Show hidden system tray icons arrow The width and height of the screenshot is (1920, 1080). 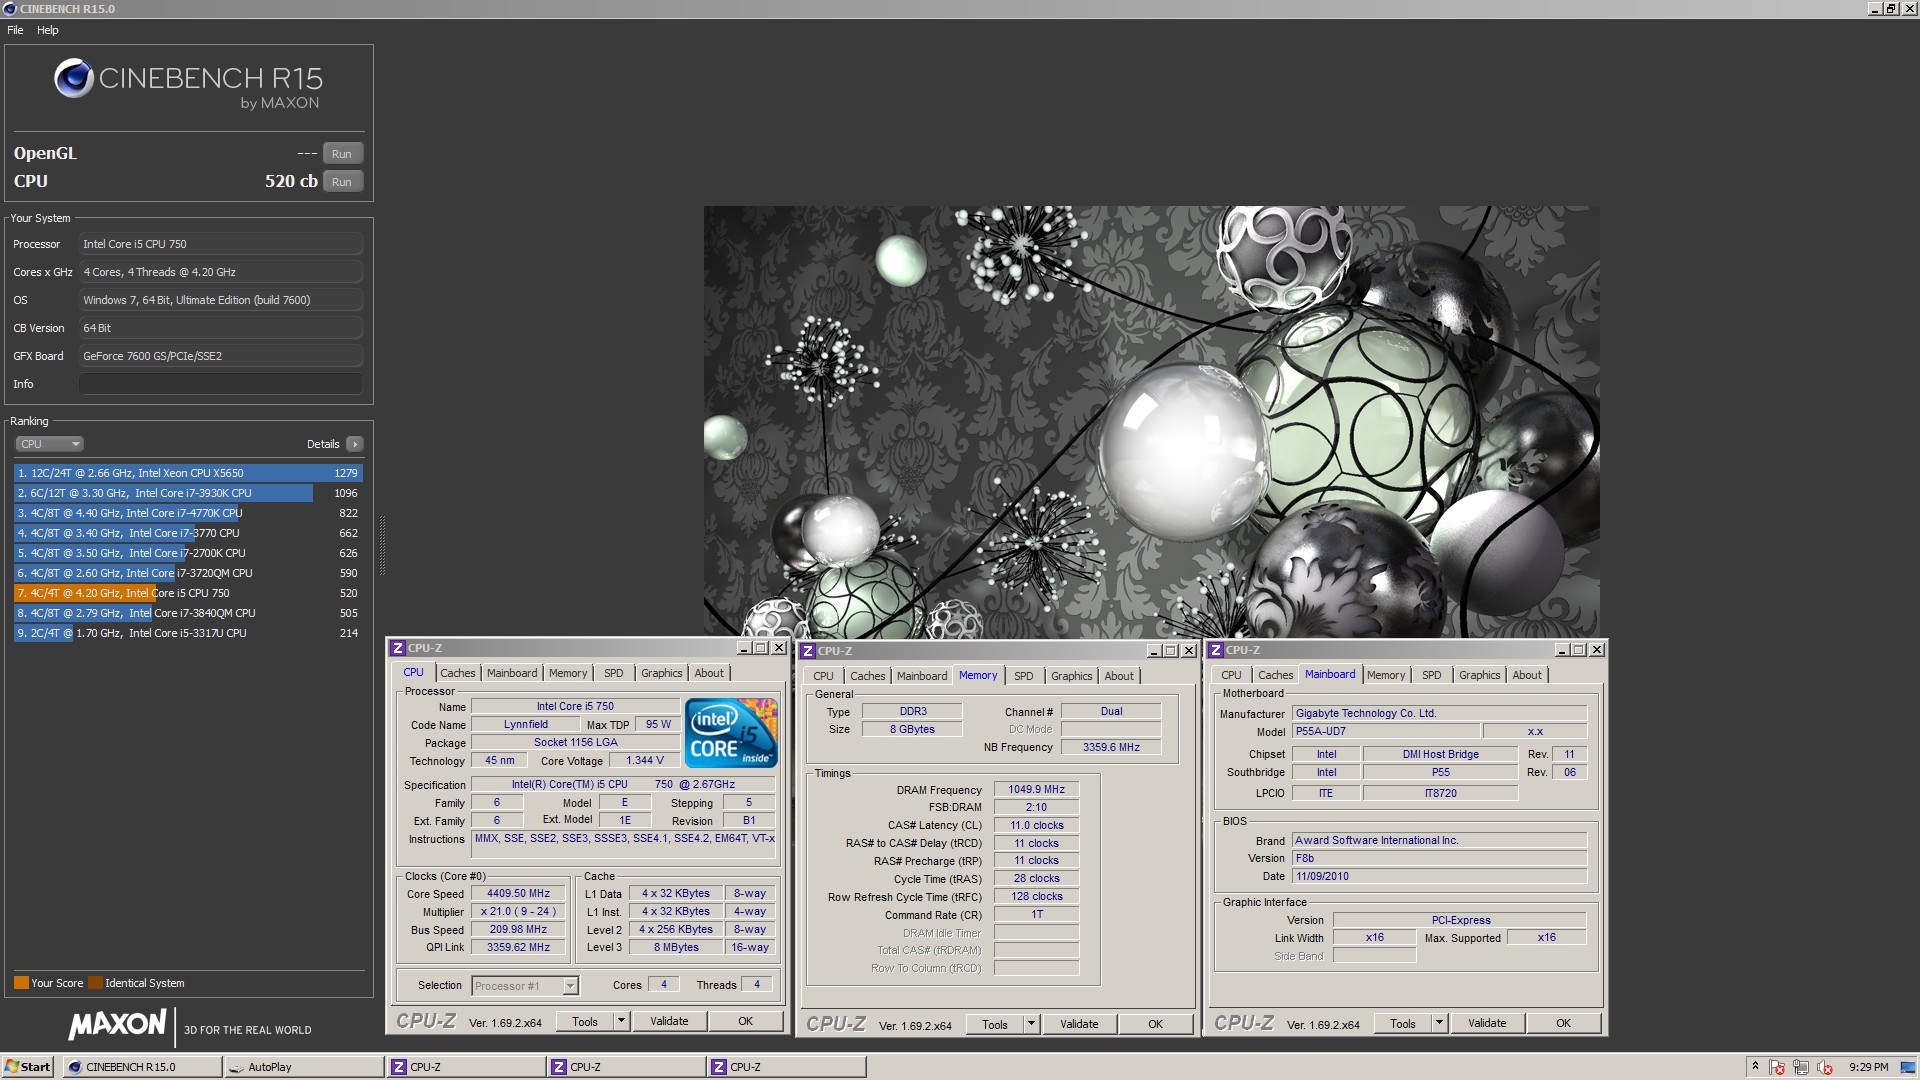point(1755,1067)
